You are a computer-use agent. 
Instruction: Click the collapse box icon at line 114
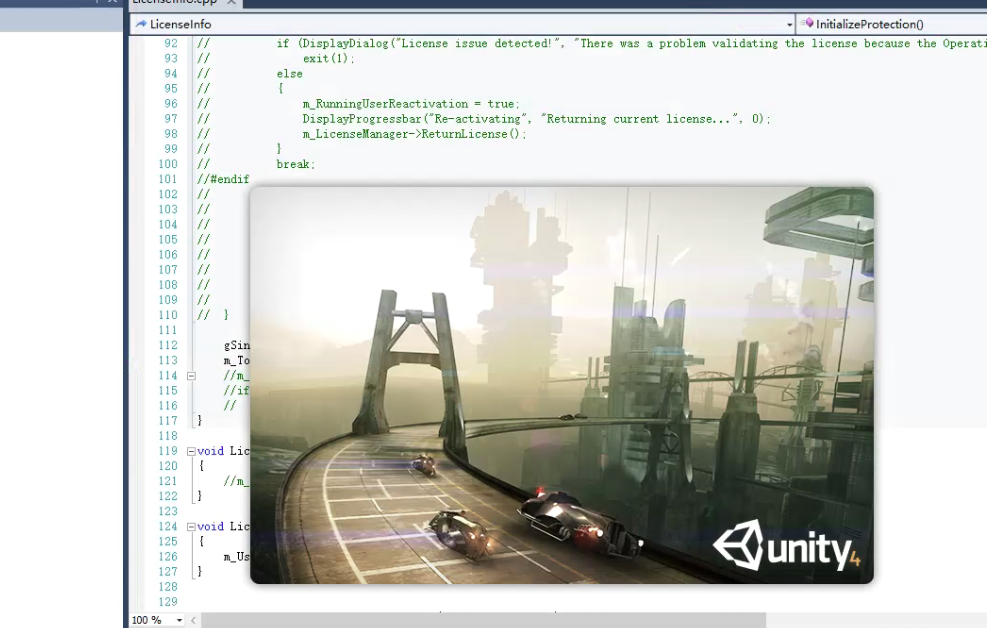click(x=190, y=375)
